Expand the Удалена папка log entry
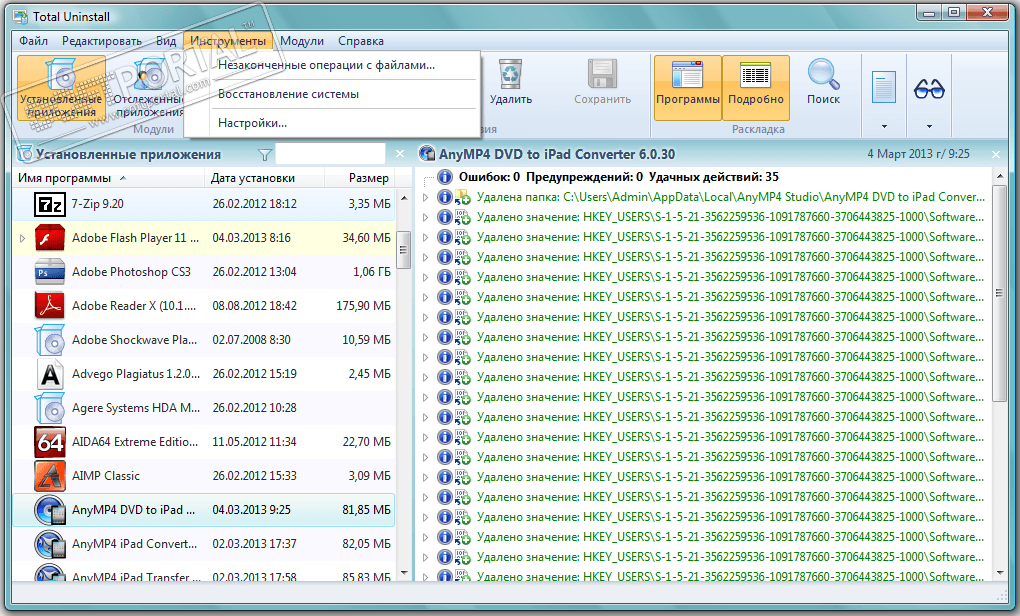 pos(425,197)
